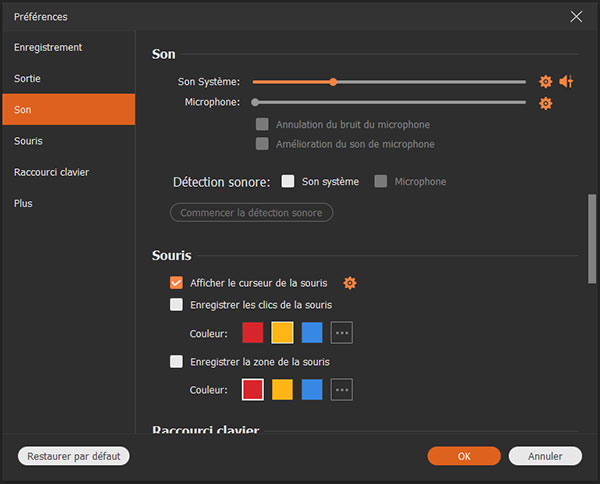Screen dimensions: 600x484
Task: Check Son système sound detection option
Action: pyautogui.click(x=288, y=182)
